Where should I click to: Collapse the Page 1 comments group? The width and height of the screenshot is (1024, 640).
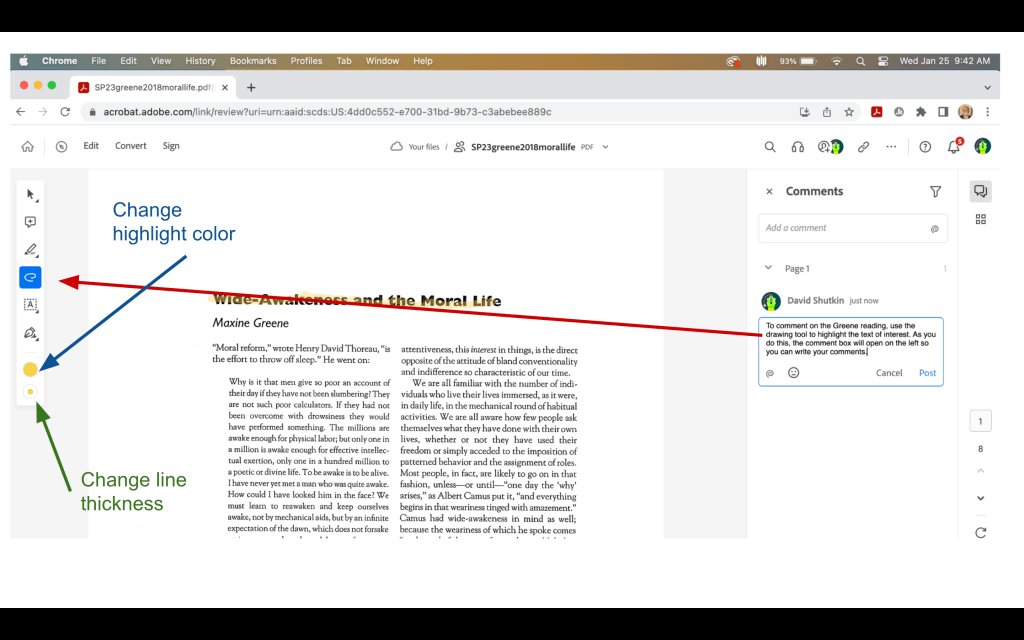tap(768, 268)
